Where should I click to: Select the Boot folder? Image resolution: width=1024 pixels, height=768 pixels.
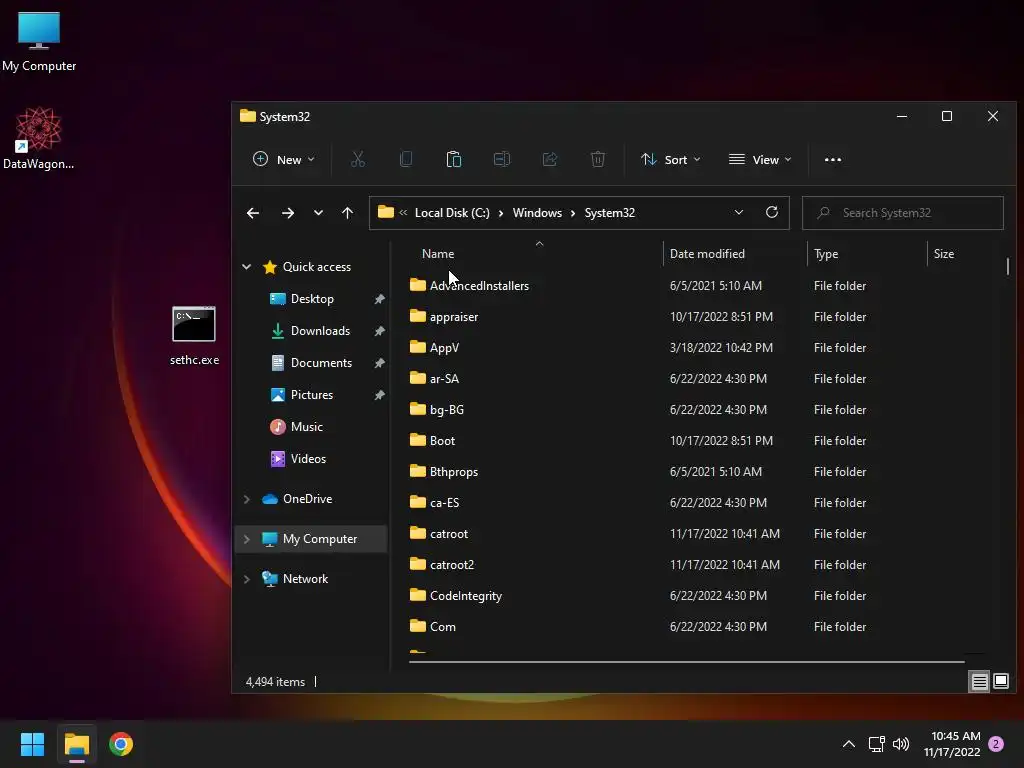(x=442, y=441)
